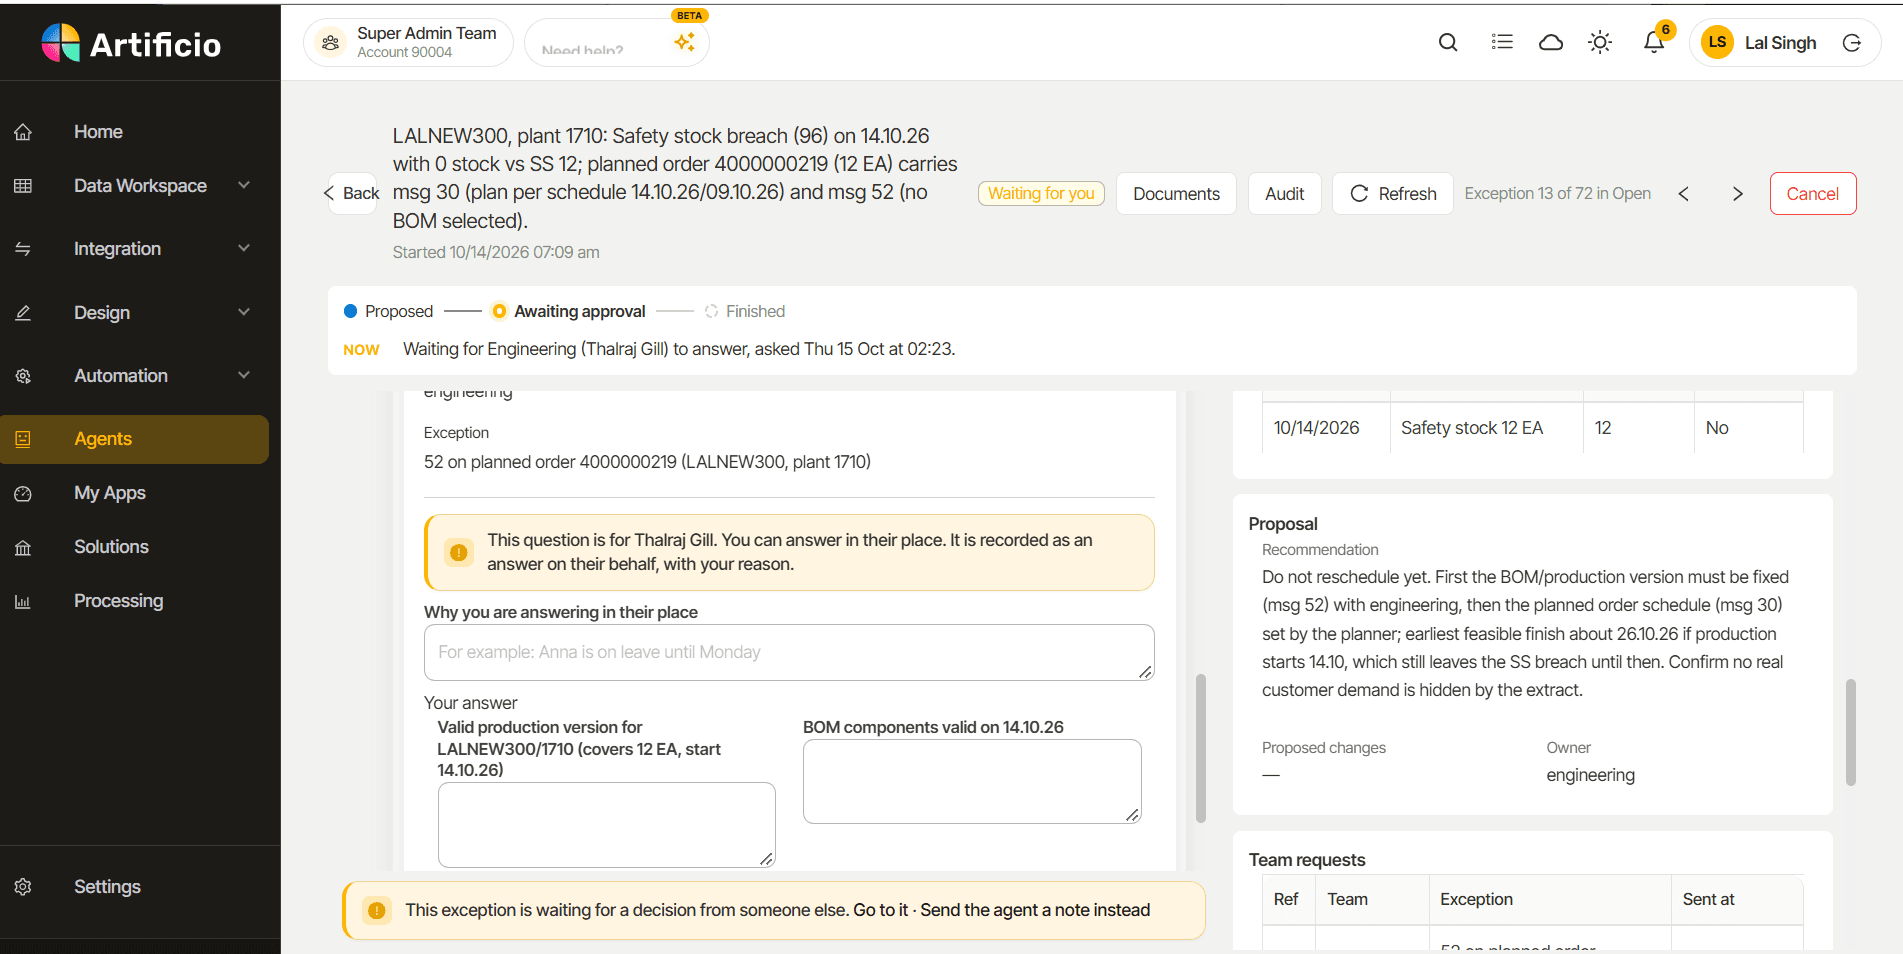Click the Back button
The height and width of the screenshot is (954, 1903).
point(351,194)
